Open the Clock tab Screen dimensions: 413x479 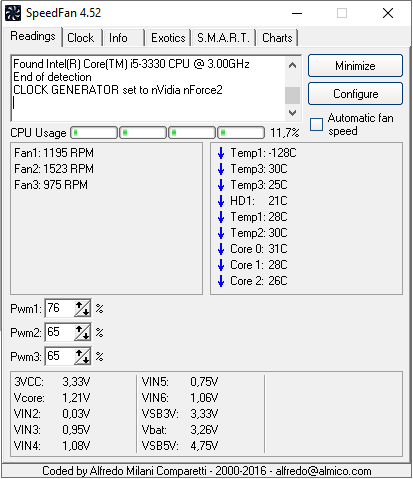click(x=81, y=38)
